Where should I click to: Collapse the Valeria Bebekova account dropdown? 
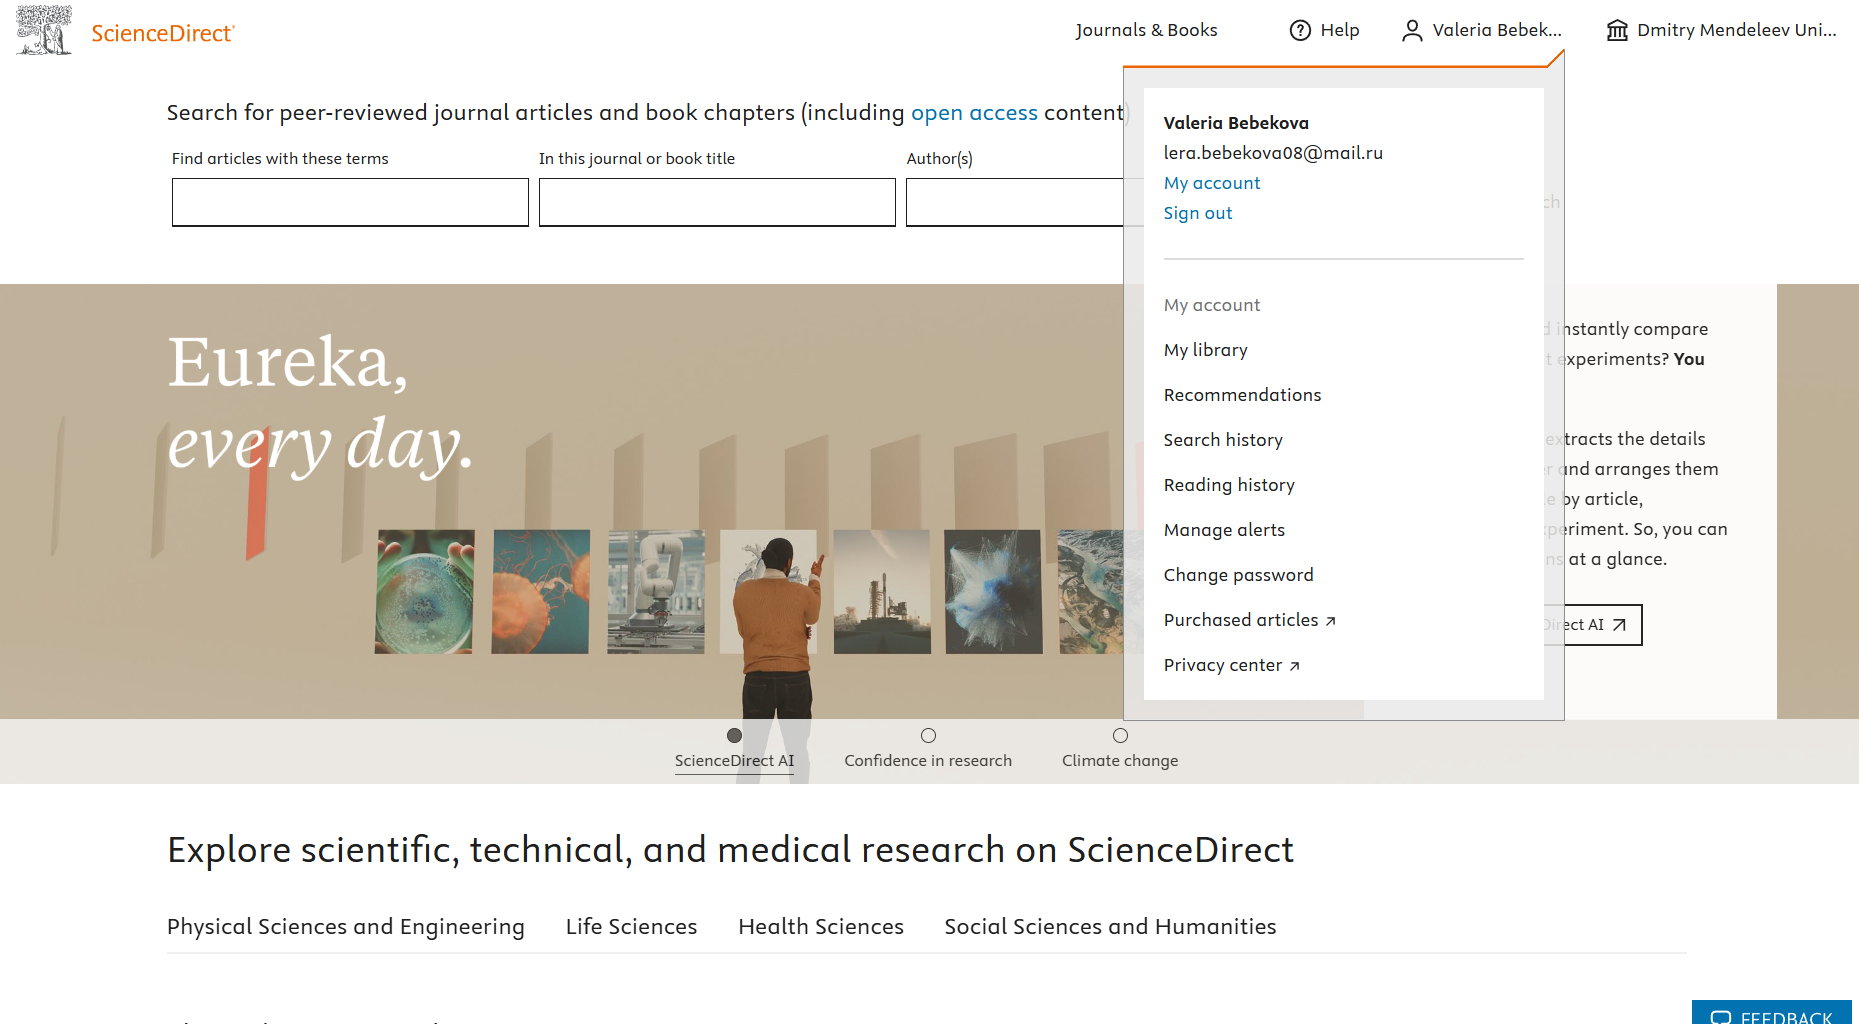click(1482, 30)
